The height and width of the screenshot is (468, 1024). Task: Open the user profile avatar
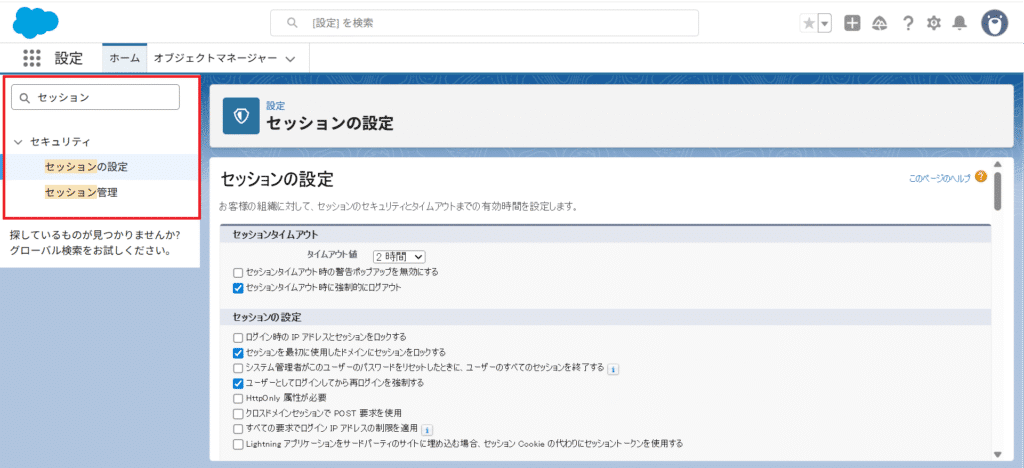(x=994, y=23)
